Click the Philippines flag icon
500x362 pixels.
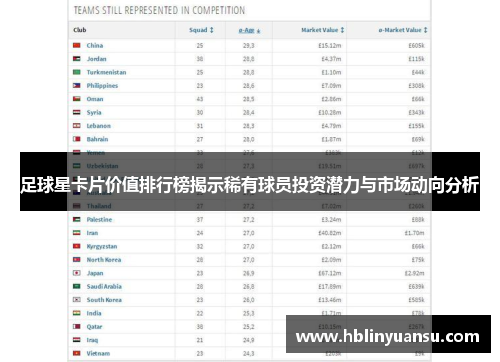(77, 86)
